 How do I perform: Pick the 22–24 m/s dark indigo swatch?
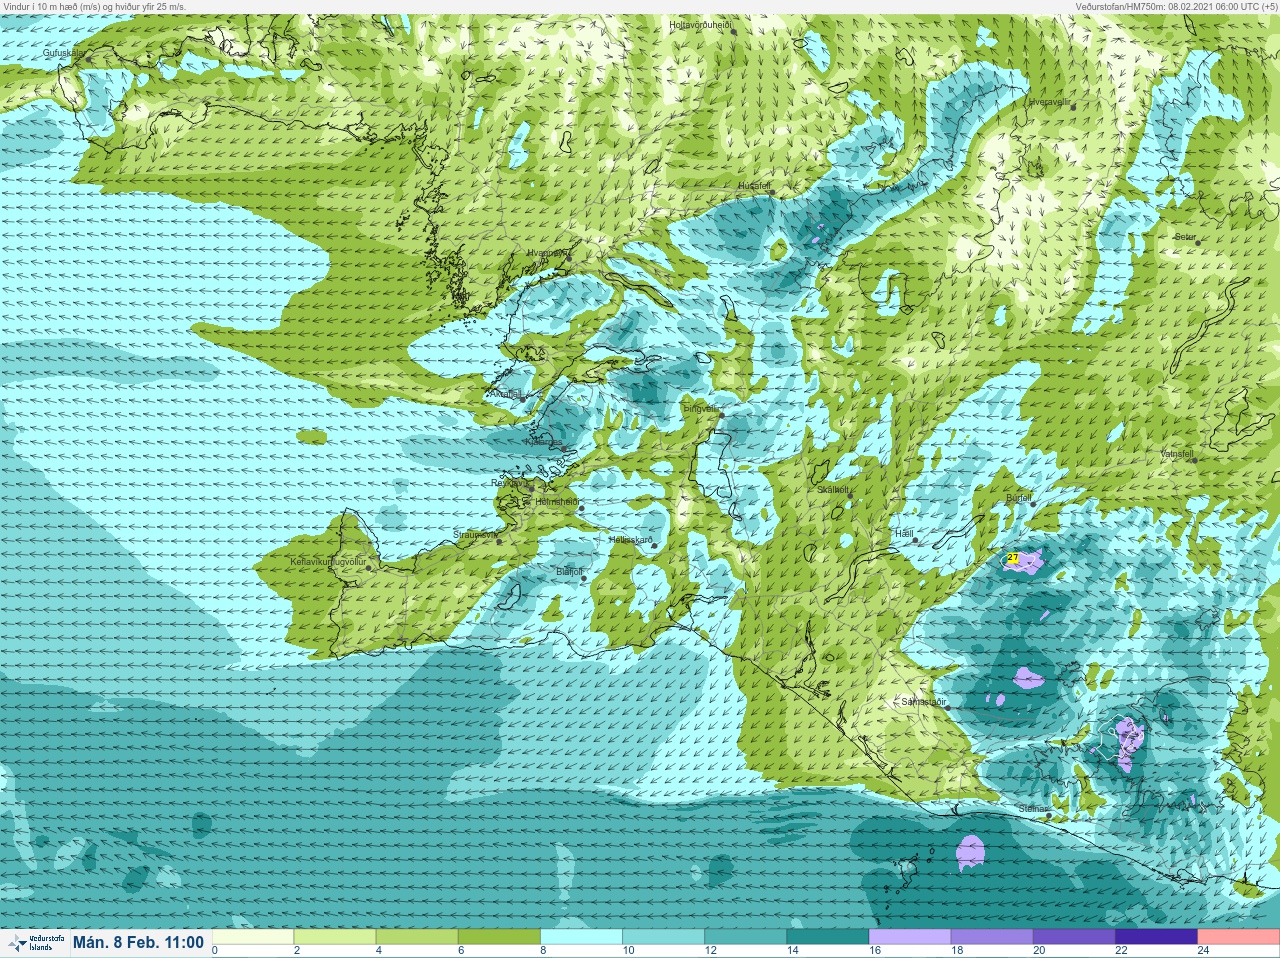tap(1155, 937)
